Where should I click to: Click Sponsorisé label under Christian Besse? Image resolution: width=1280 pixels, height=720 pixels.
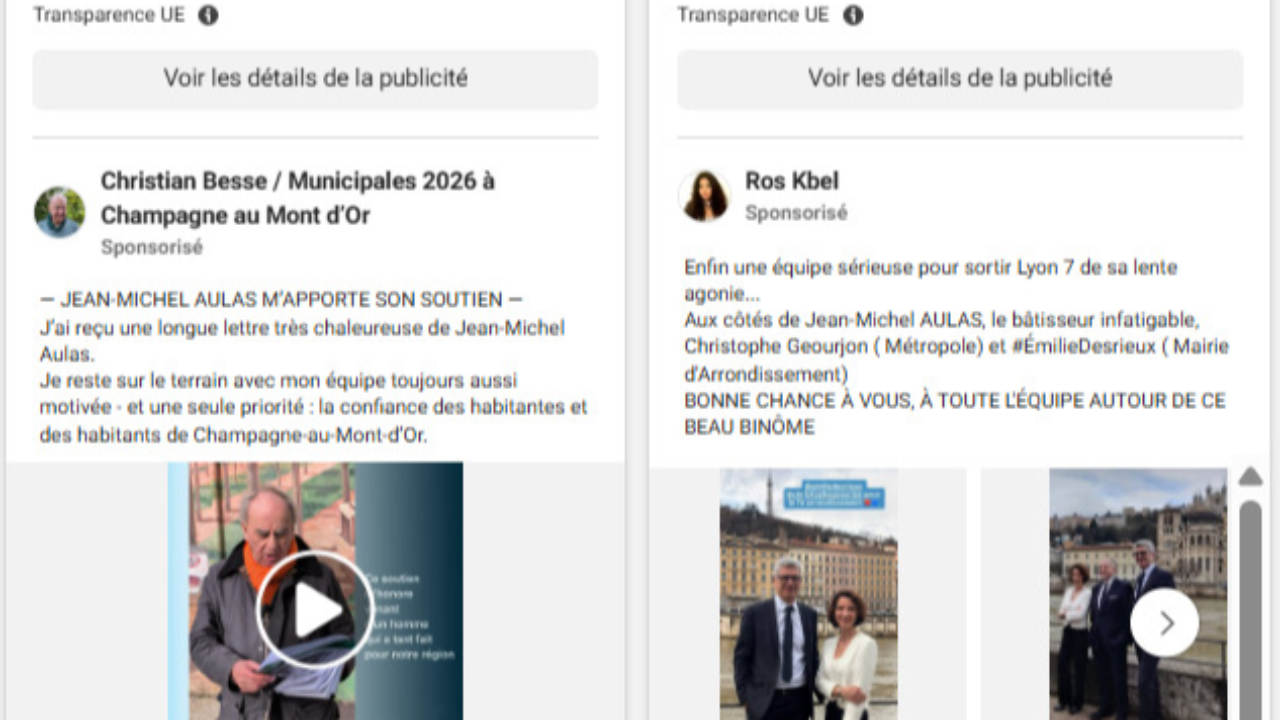pos(151,247)
